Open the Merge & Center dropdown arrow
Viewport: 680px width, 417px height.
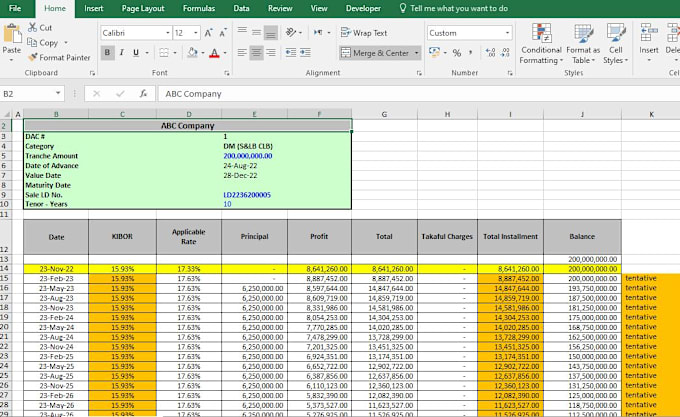416,53
